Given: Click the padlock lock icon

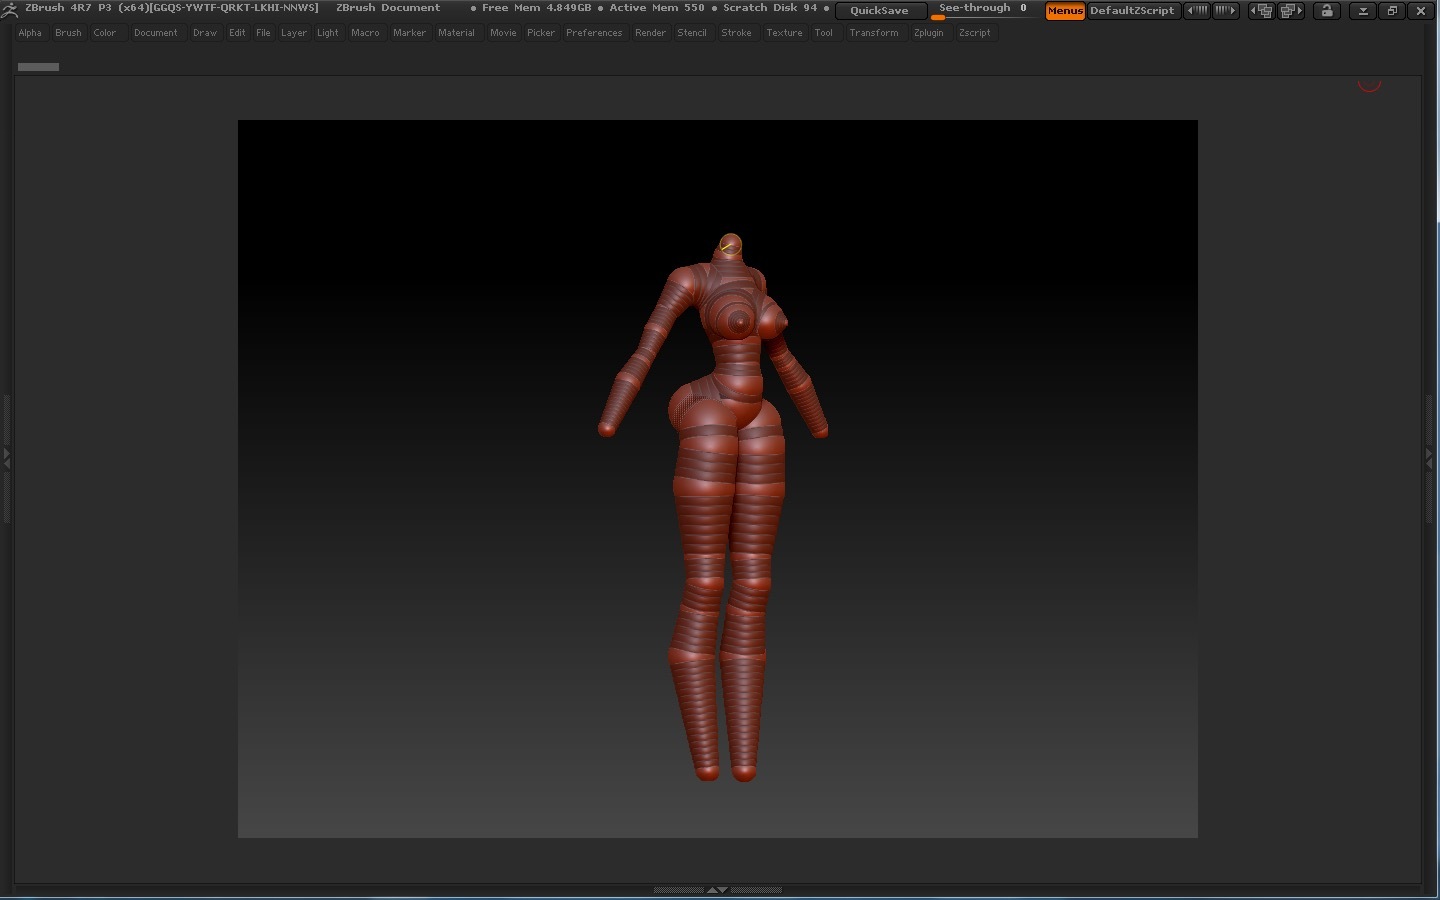Looking at the screenshot, I should 1327,10.
